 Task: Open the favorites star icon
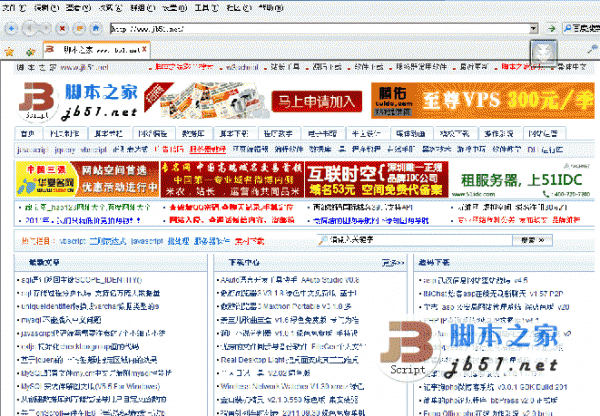[9, 51]
